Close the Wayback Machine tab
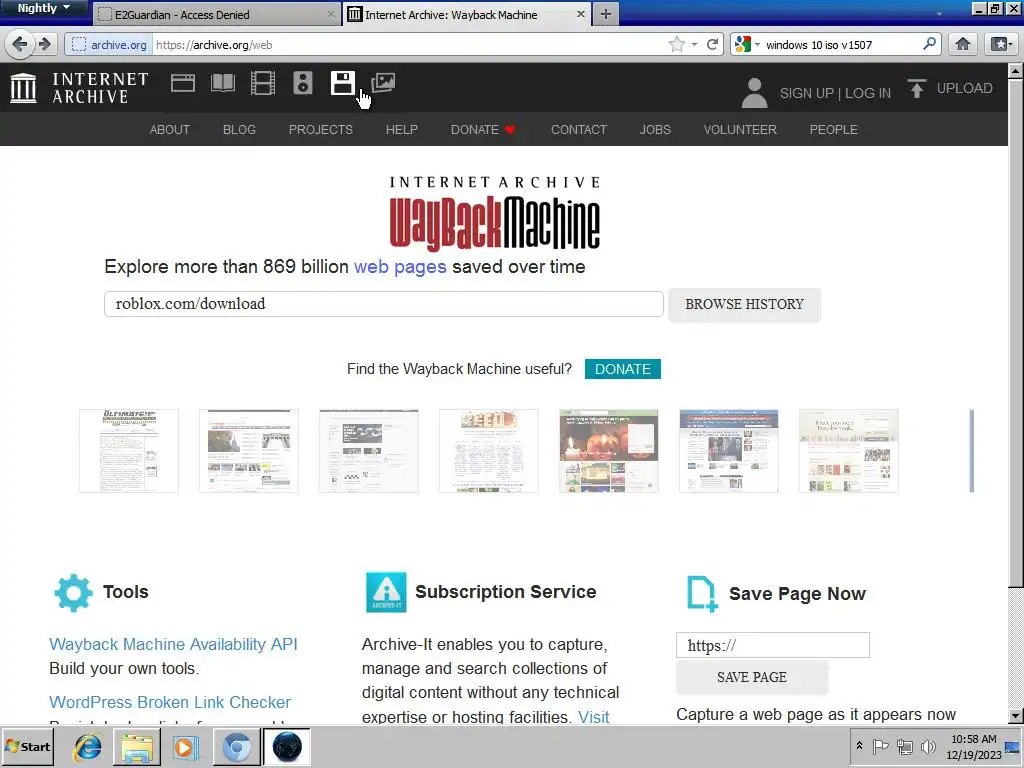 click(581, 14)
